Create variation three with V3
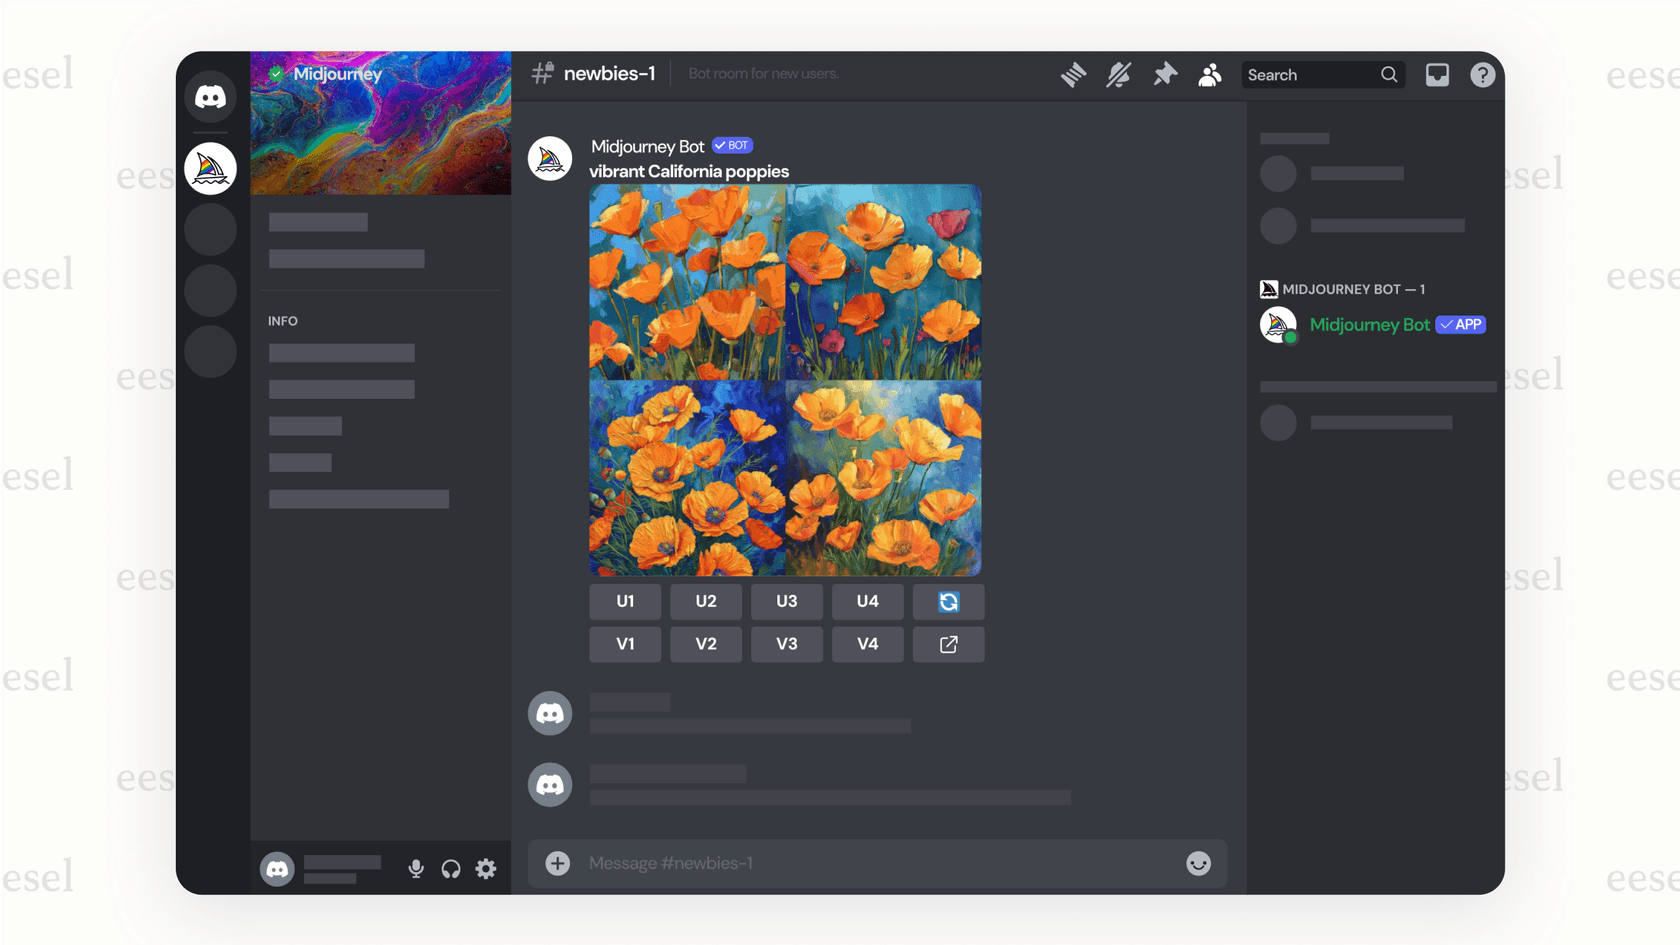The image size is (1680, 945). tap(786, 644)
